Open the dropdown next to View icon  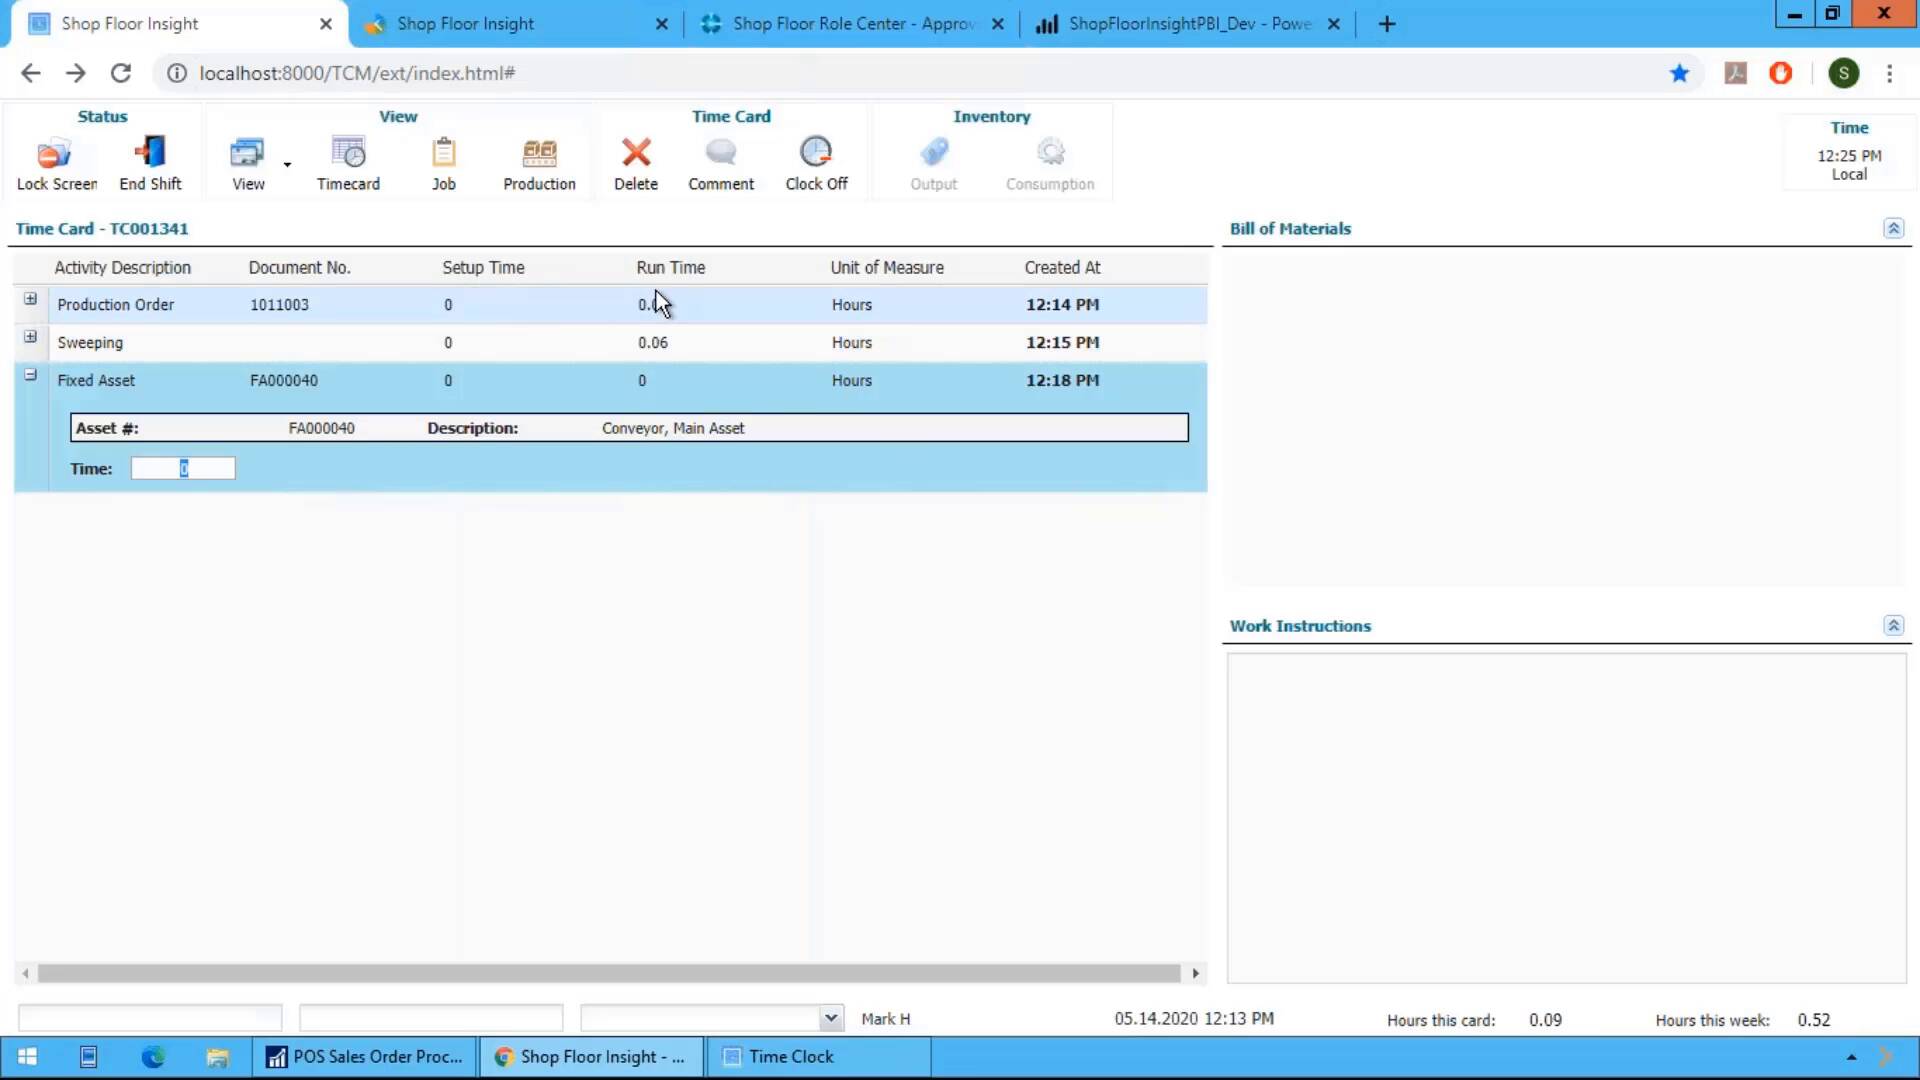pyautogui.click(x=287, y=163)
